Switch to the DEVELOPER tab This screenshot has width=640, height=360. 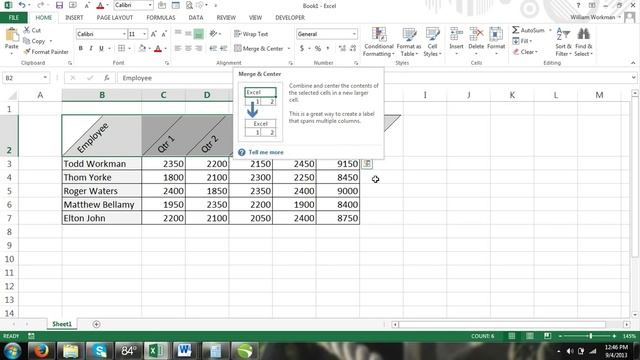coord(290,18)
